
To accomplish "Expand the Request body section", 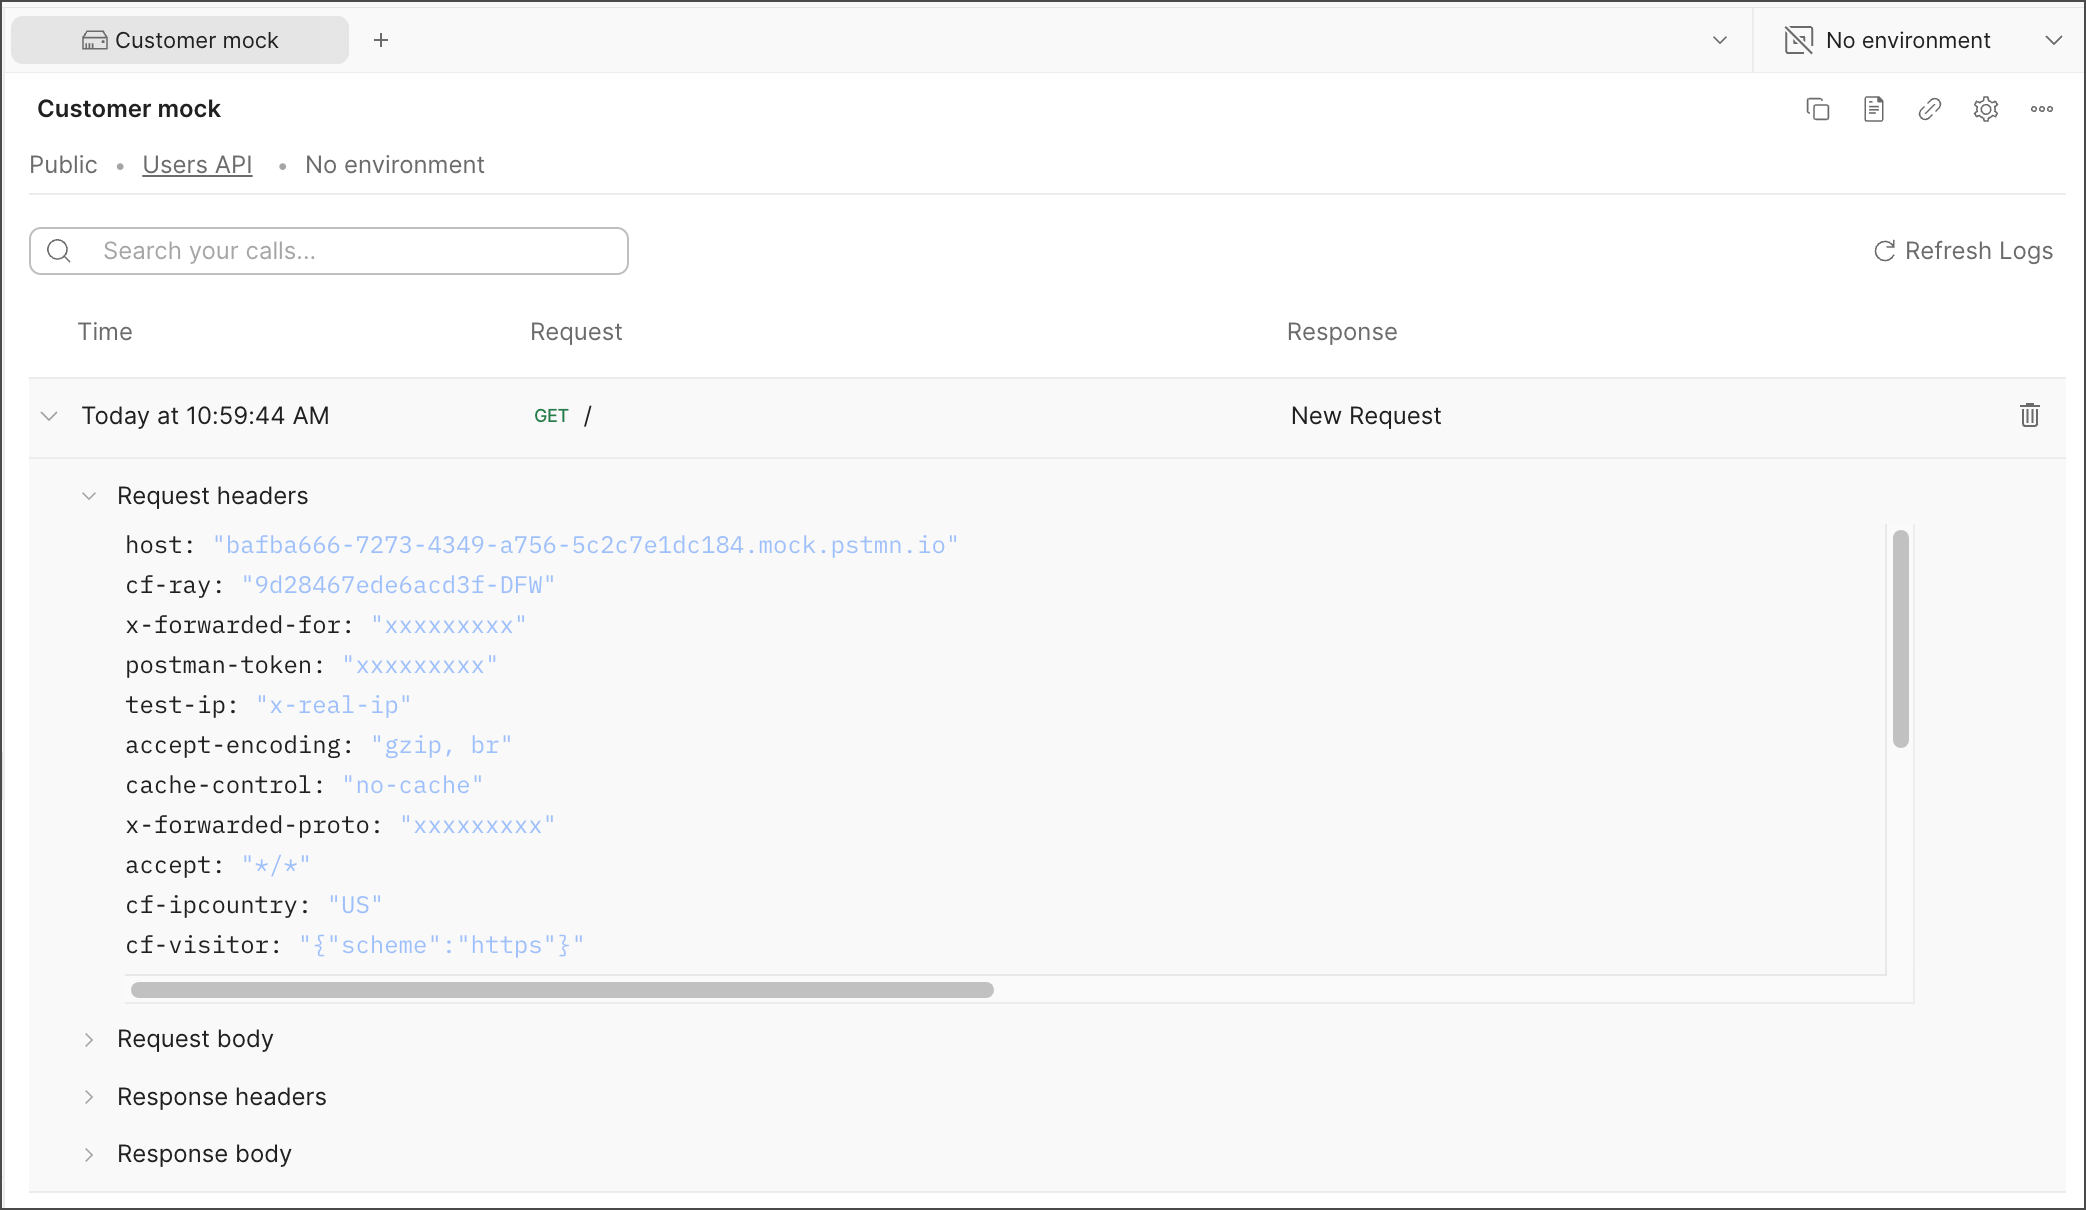I will coord(89,1040).
